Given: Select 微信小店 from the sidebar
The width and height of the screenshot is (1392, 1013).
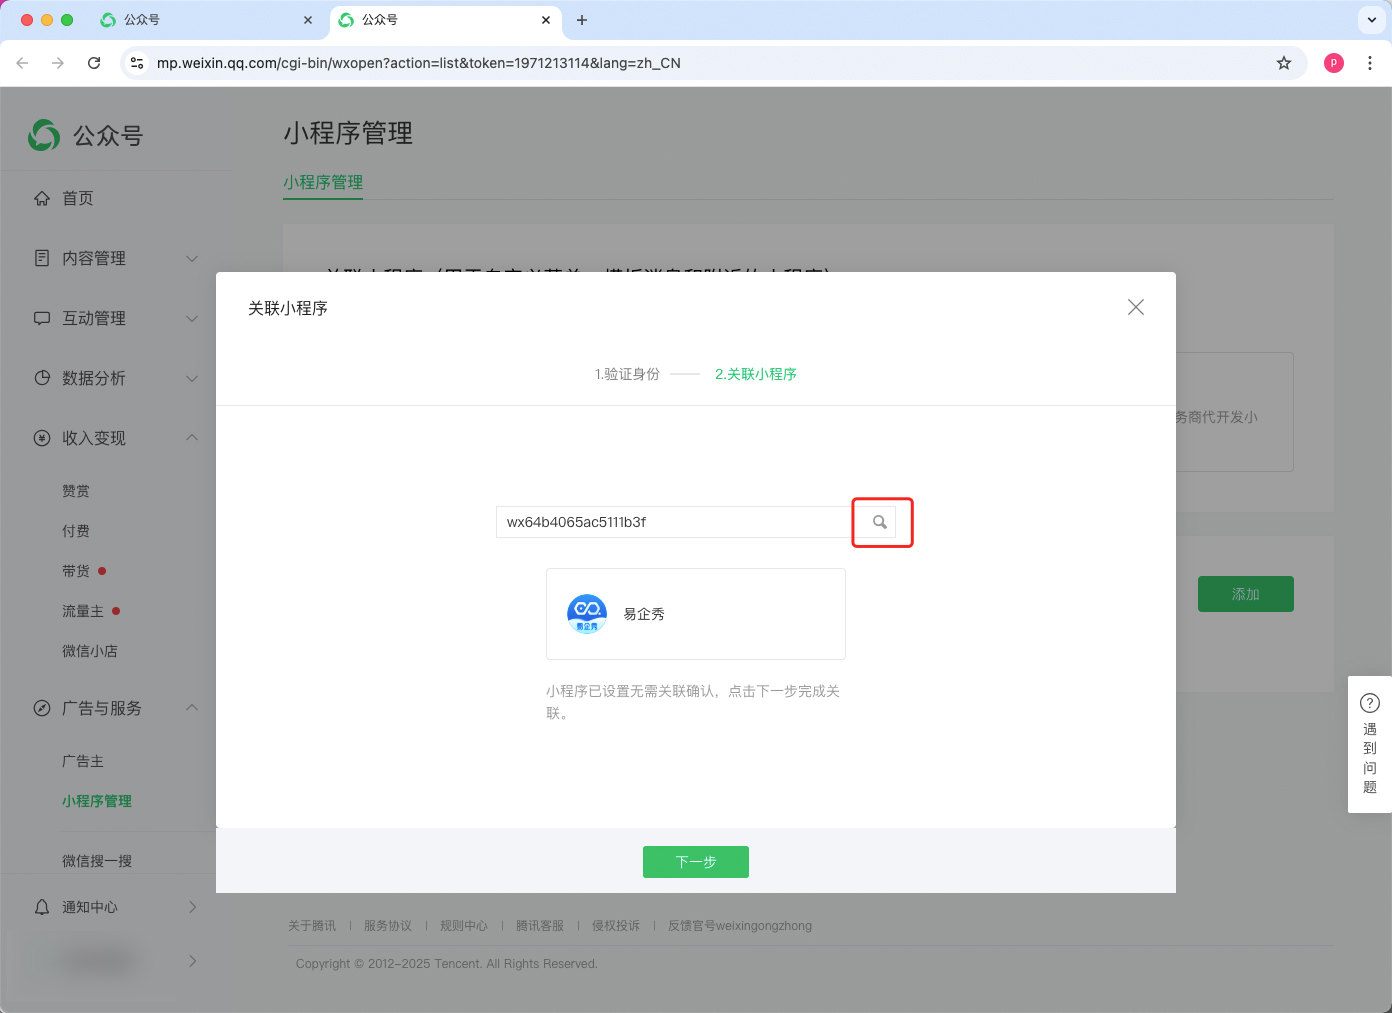Looking at the screenshot, I should 90,651.
